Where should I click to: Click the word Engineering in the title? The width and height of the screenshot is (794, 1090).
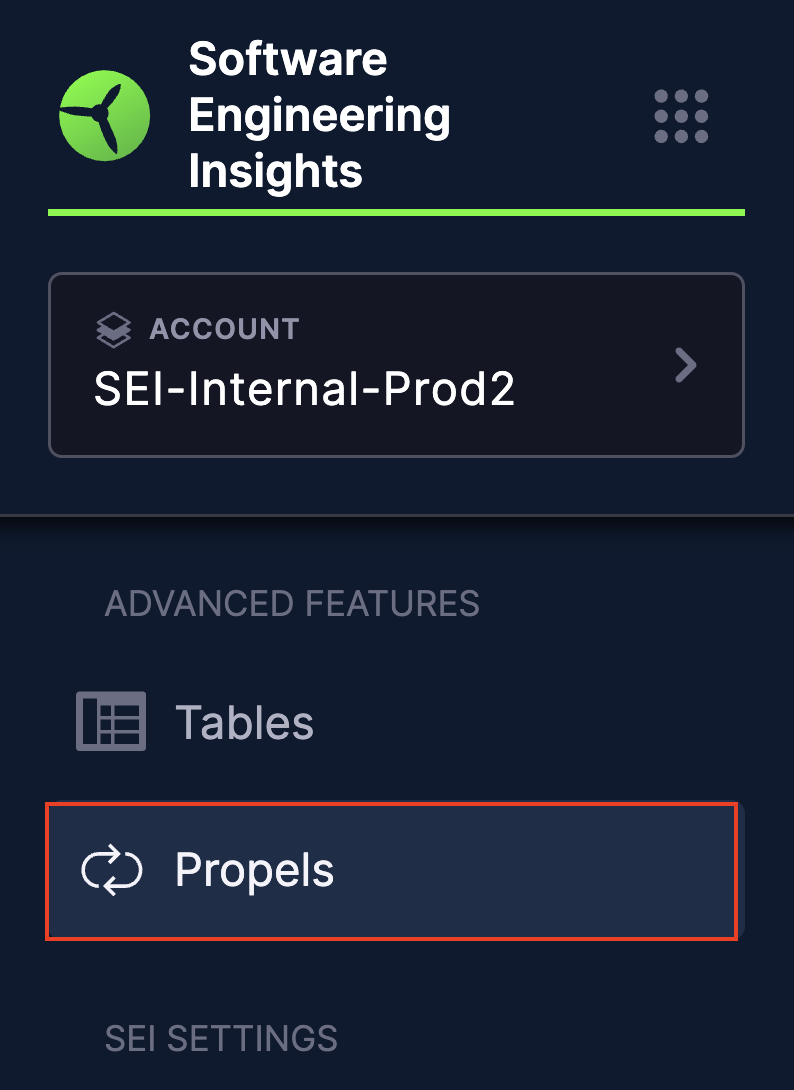(x=319, y=116)
